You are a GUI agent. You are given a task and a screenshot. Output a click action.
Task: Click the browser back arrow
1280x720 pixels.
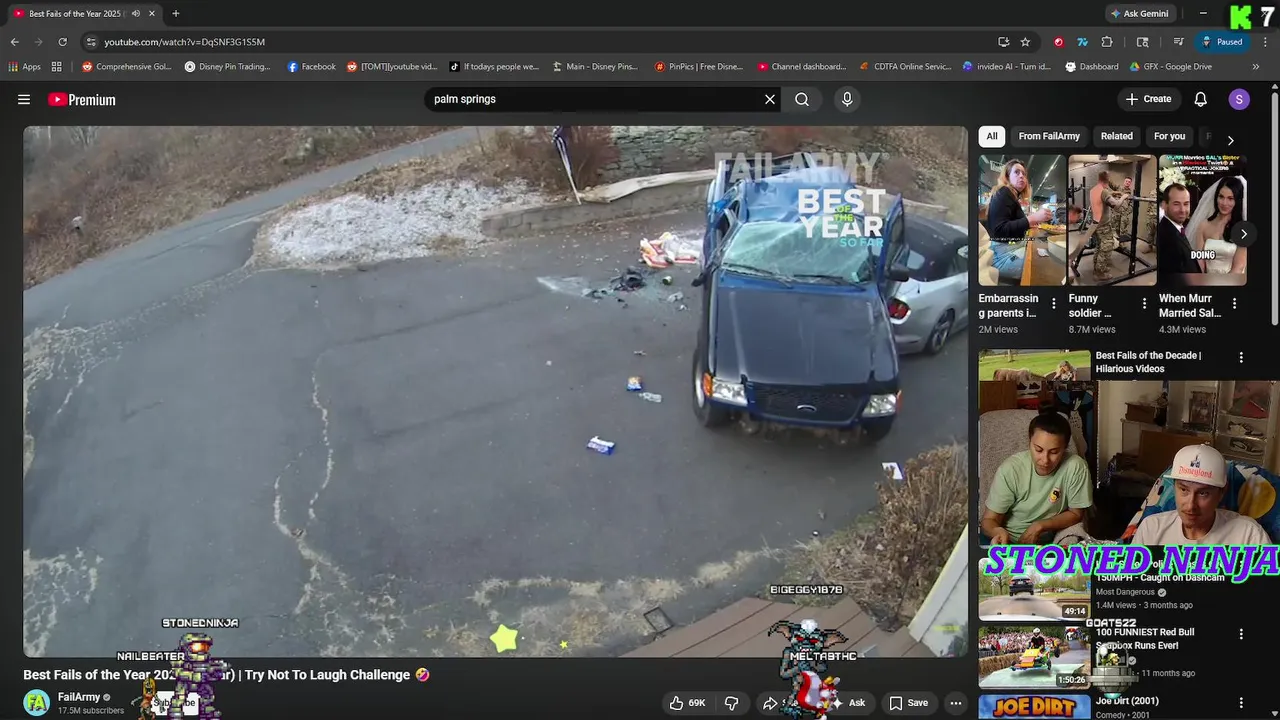14,42
